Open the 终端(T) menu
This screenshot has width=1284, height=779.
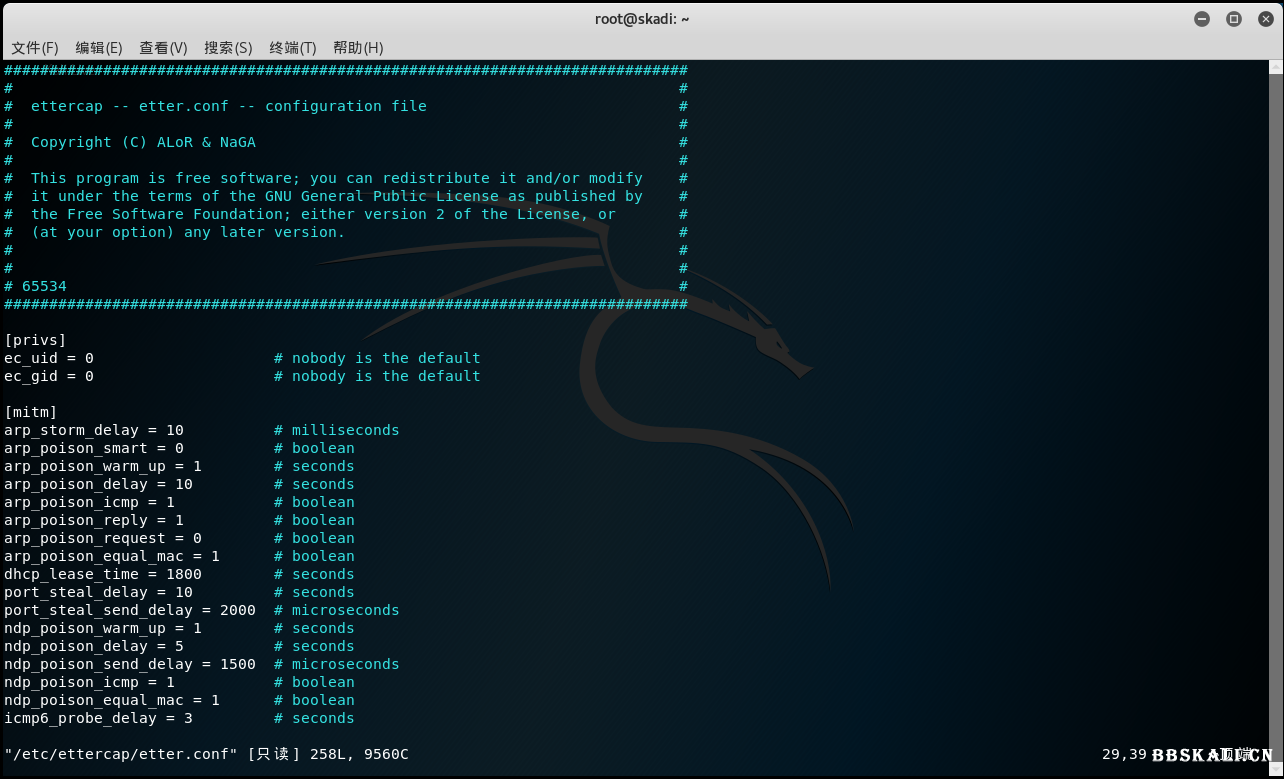pyautogui.click(x=292, y=48)
